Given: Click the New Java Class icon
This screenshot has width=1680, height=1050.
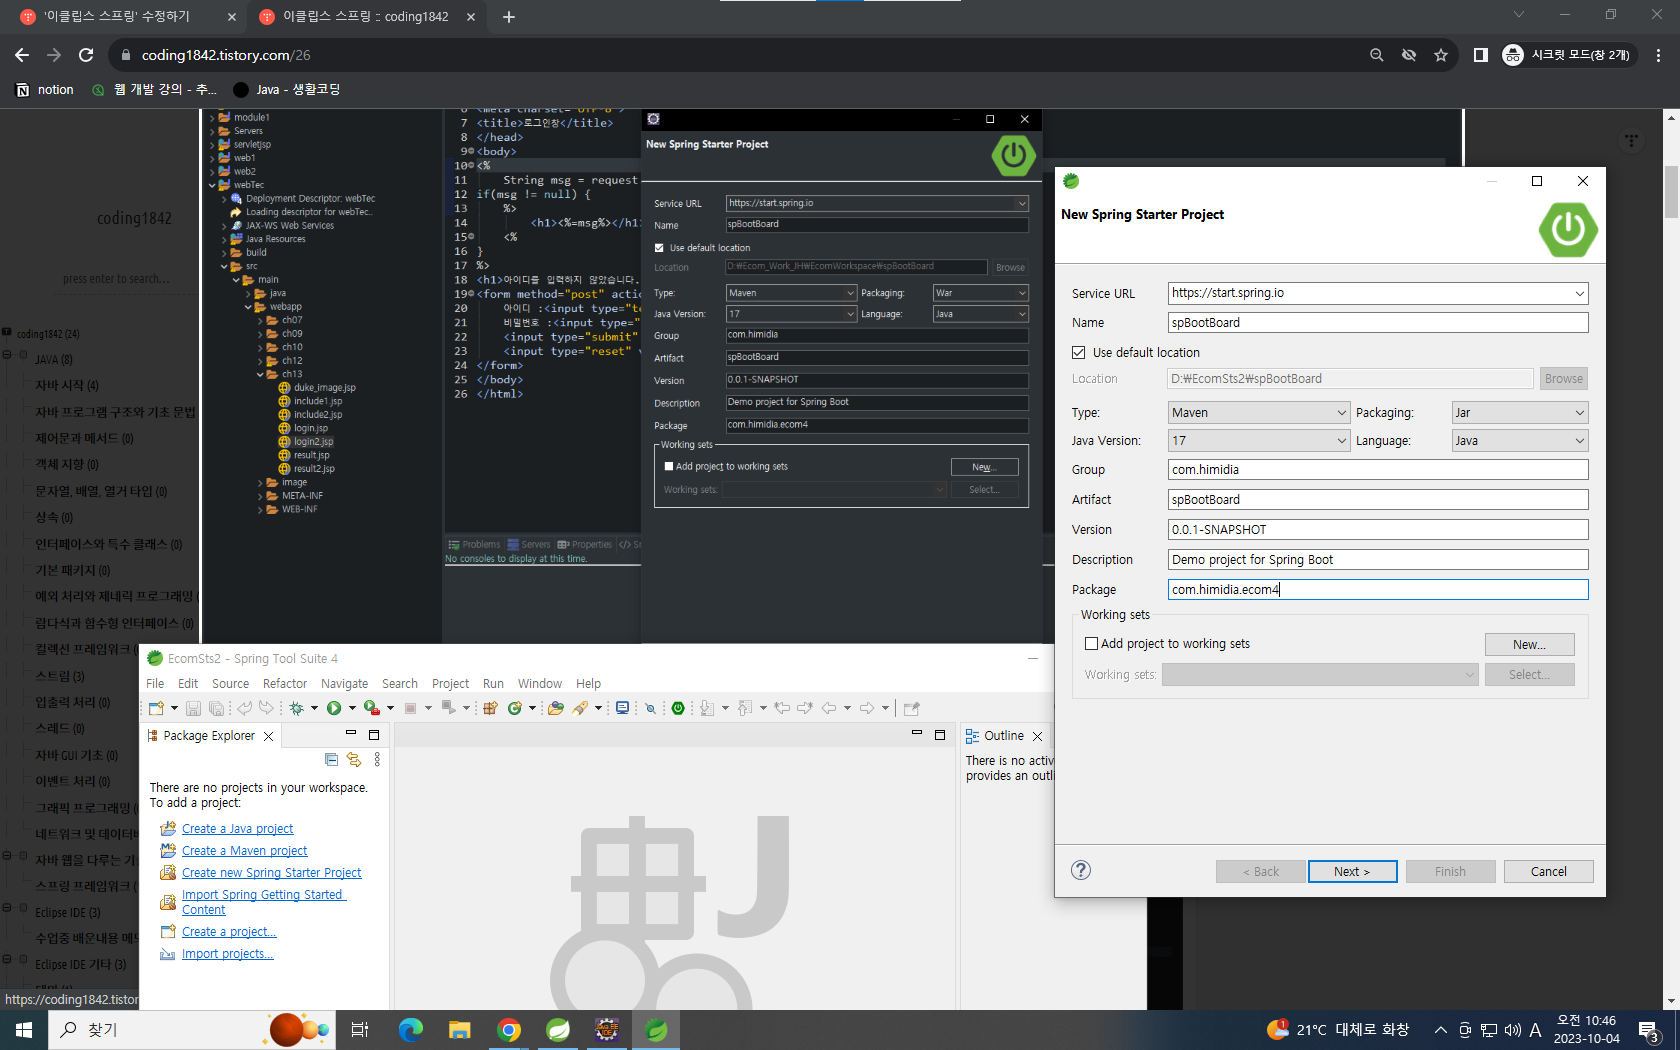Looking at the screenshot, I should (515, 708).
